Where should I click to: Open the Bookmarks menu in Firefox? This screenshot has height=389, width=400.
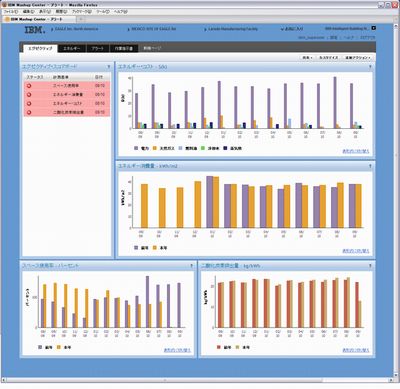82,11
